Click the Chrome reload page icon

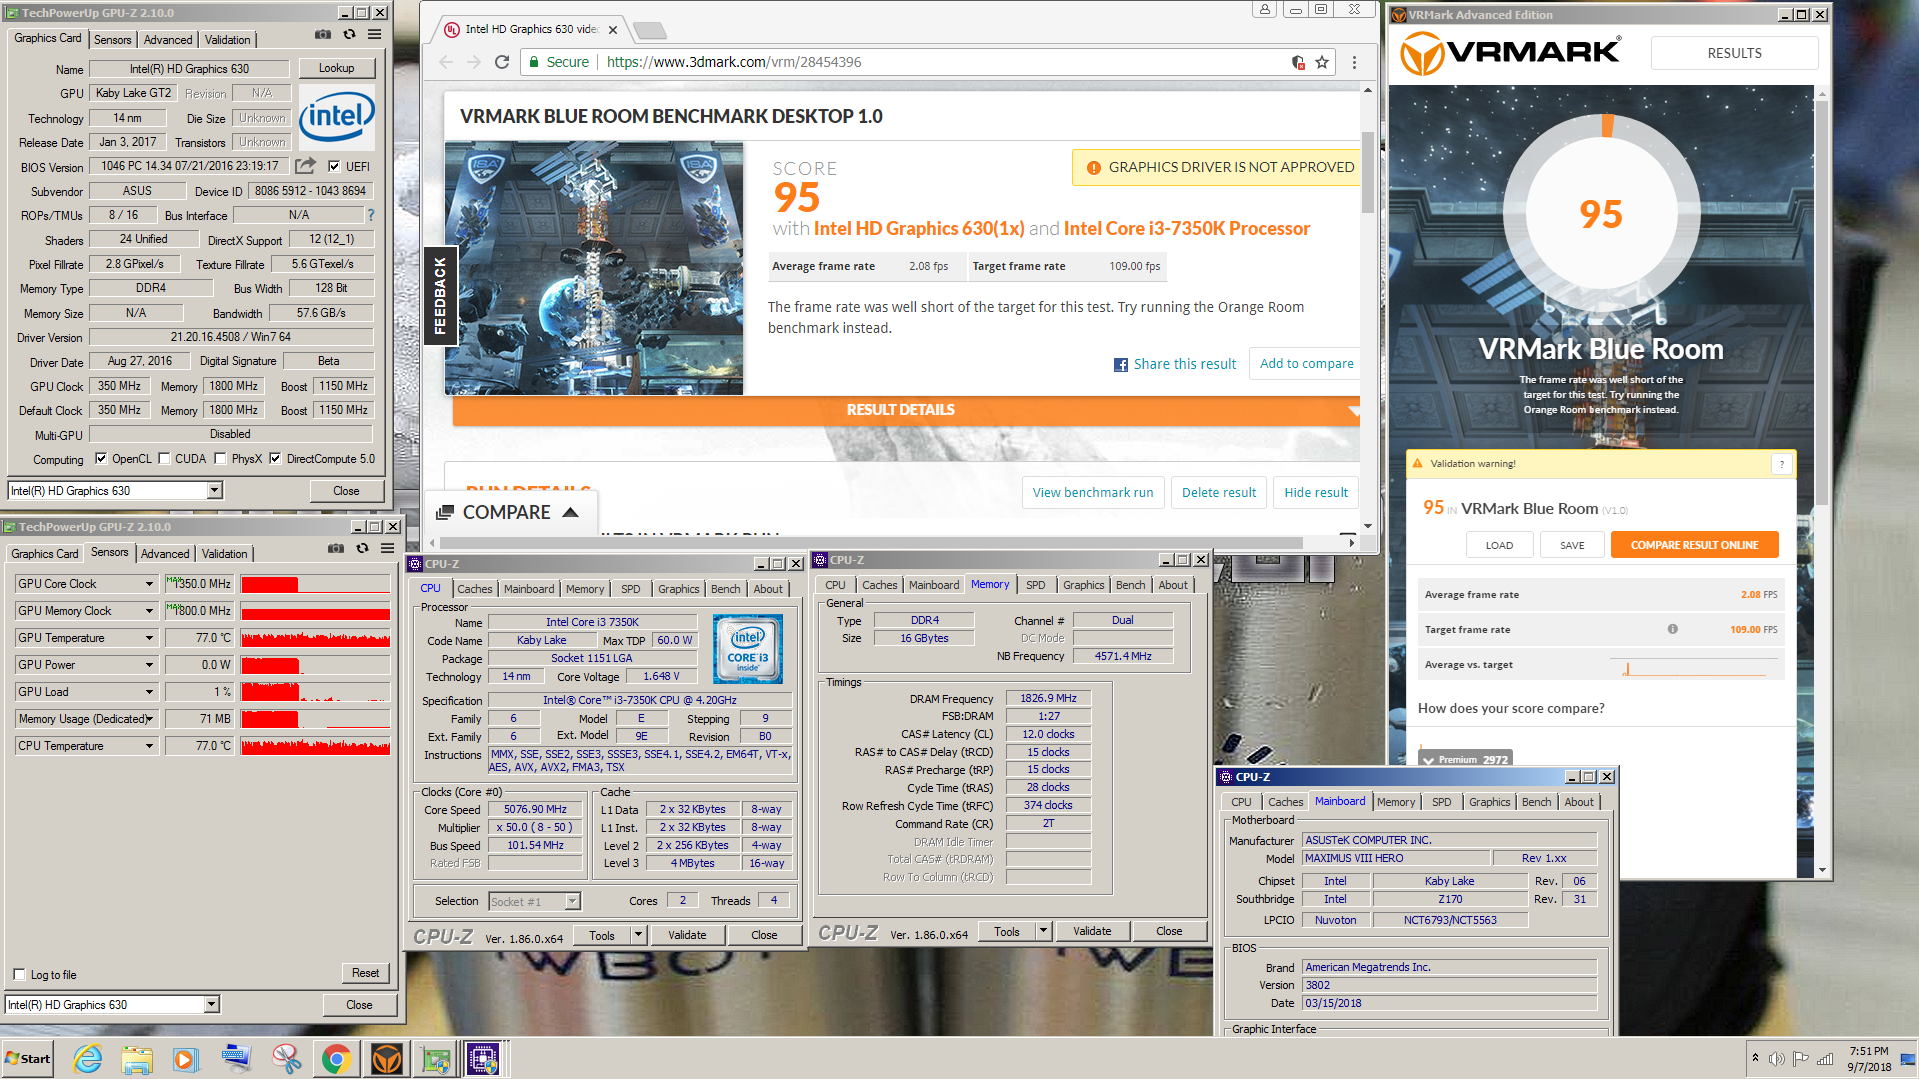(x=502, y=62)
